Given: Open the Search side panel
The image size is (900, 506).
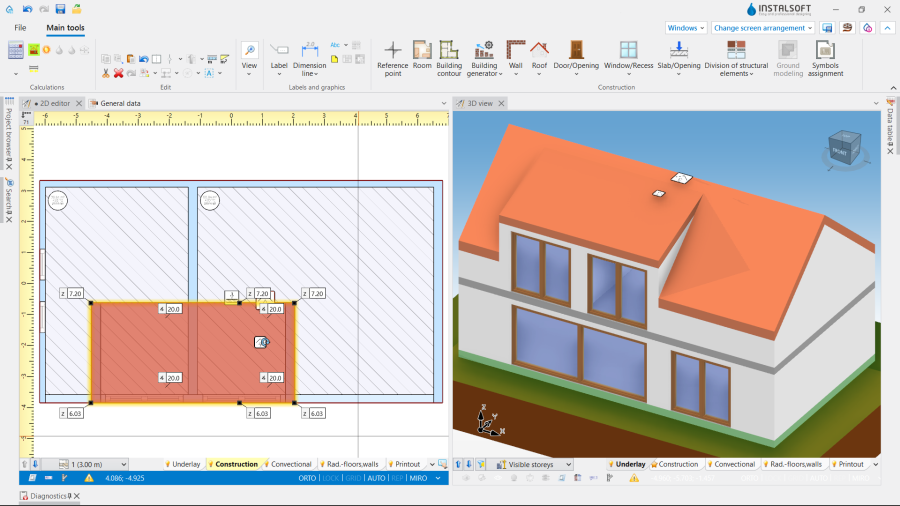Looking at the screenshot, I should point(9,200).
